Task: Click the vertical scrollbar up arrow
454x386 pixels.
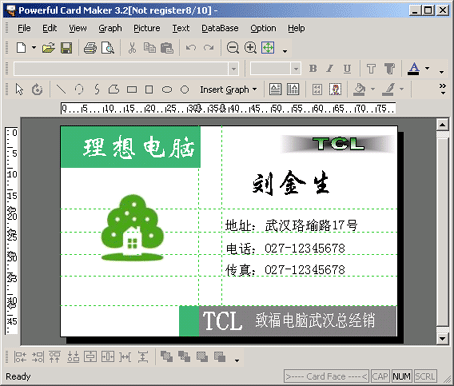Action: pos(442,125)
